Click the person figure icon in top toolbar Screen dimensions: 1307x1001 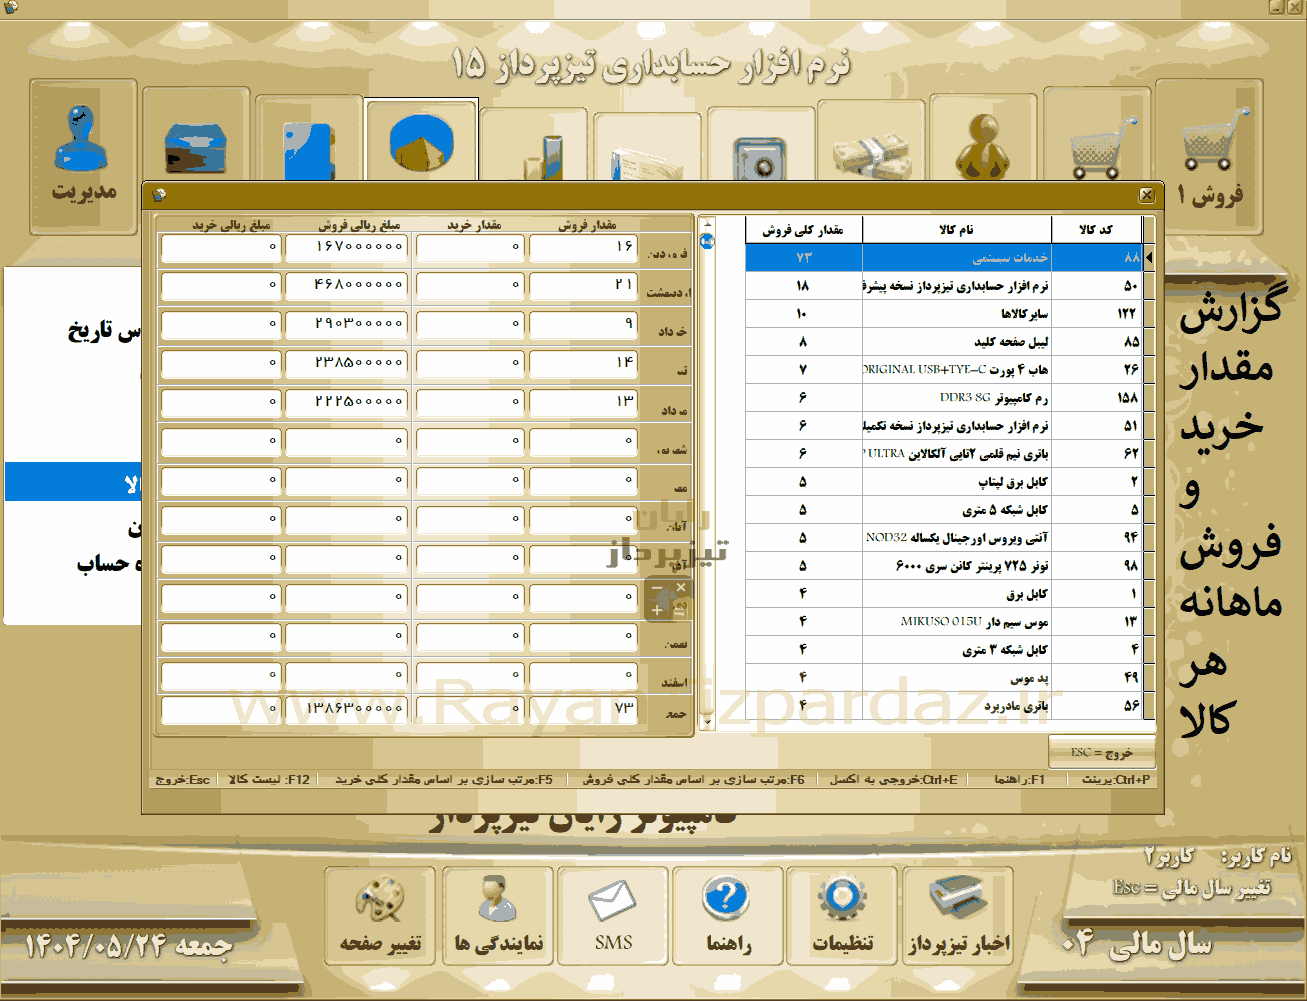(983, 147)
